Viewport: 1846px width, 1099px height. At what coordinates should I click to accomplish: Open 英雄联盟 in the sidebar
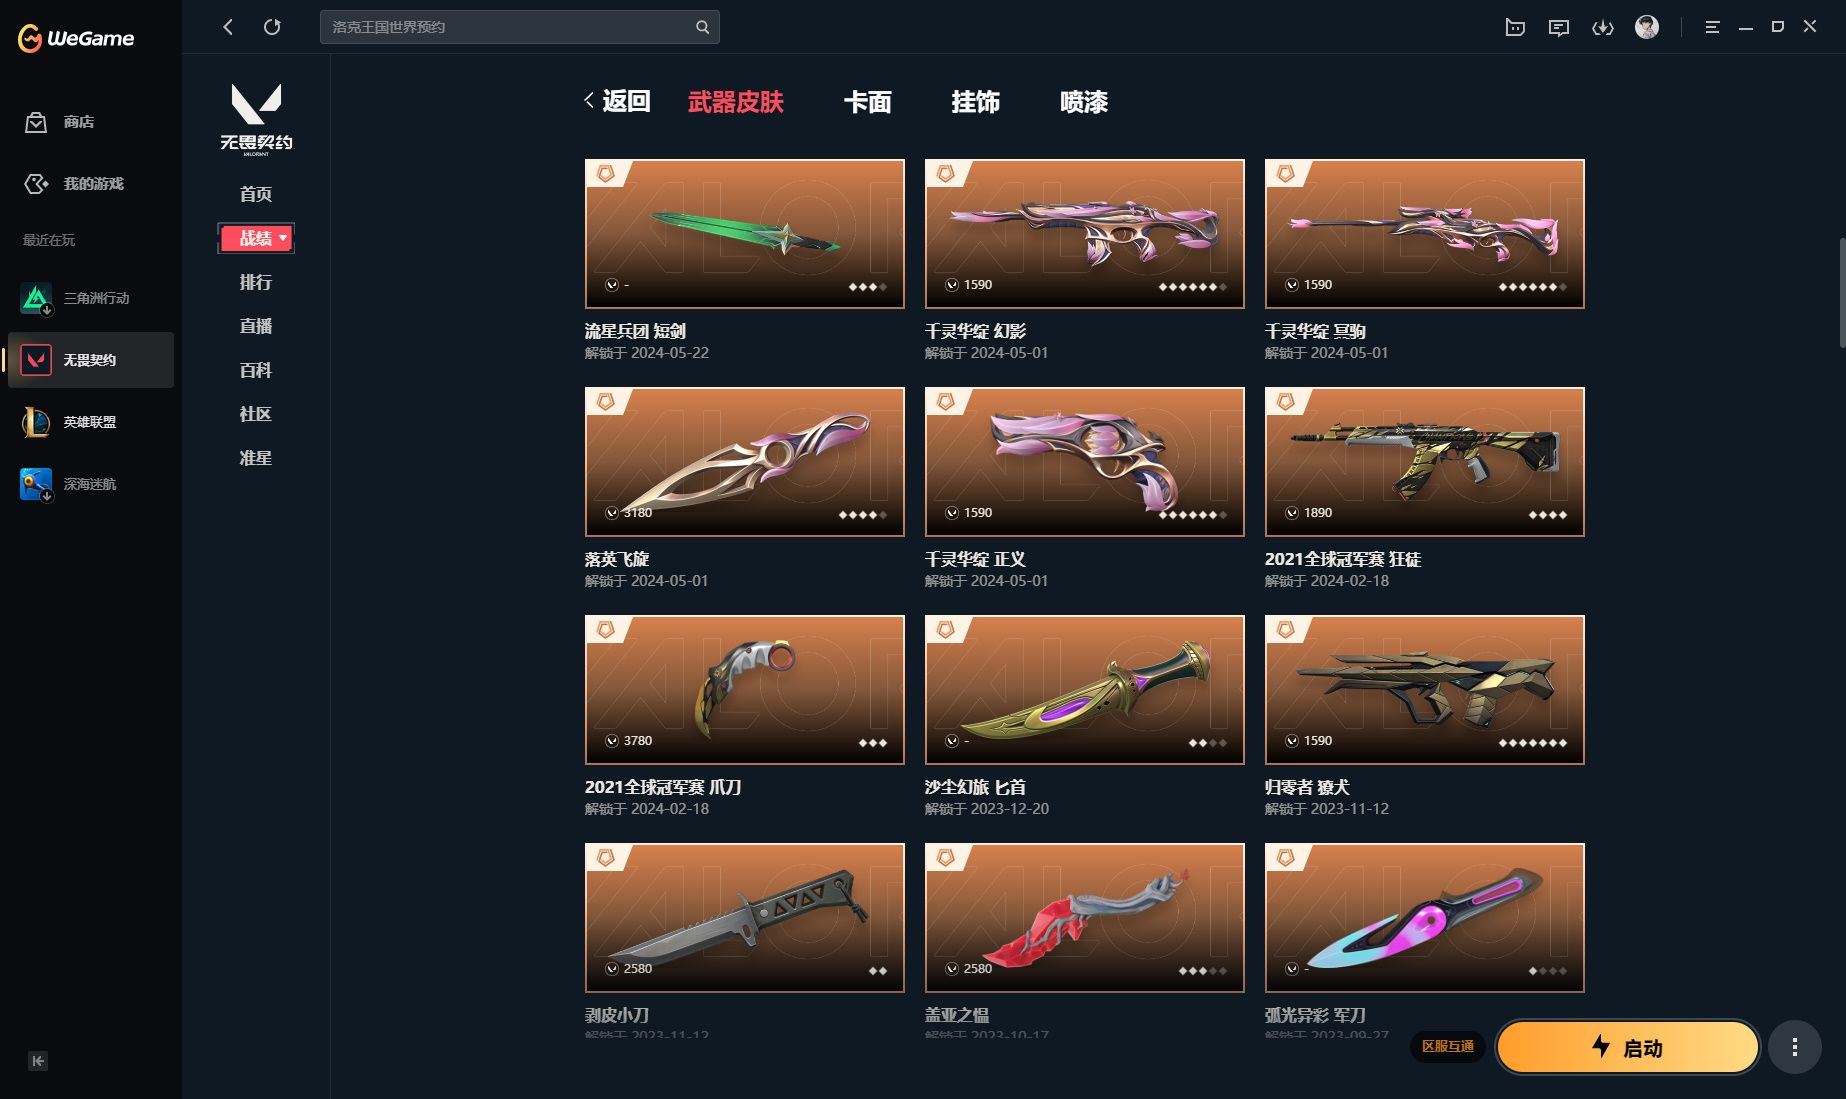tap(91, 422)
